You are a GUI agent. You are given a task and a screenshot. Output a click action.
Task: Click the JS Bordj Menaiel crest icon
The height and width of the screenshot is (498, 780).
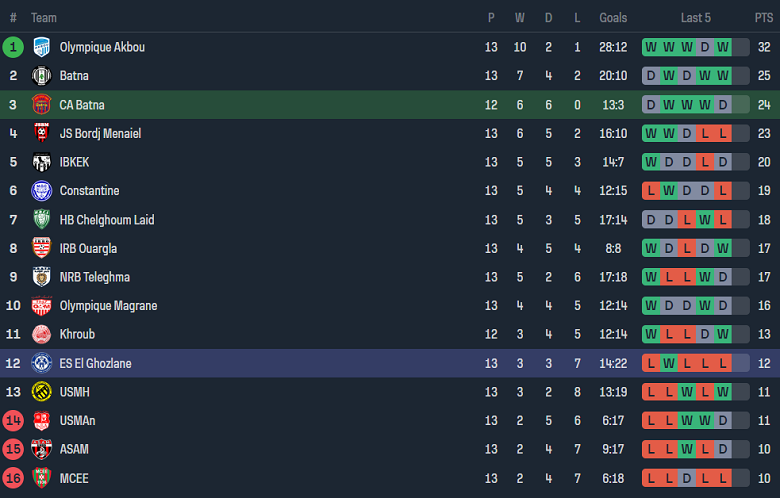(x=41, y=133)
